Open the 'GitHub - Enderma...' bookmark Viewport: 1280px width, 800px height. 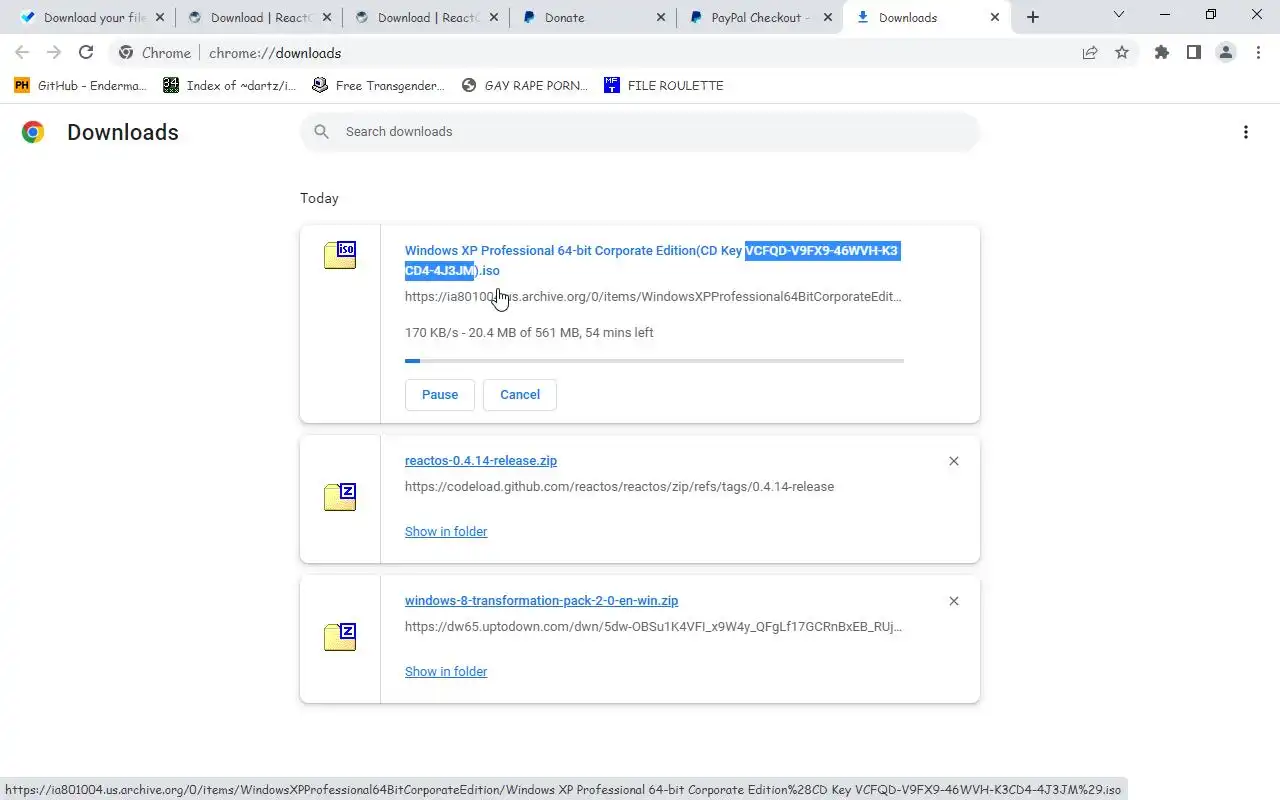(x=80, y=86)
